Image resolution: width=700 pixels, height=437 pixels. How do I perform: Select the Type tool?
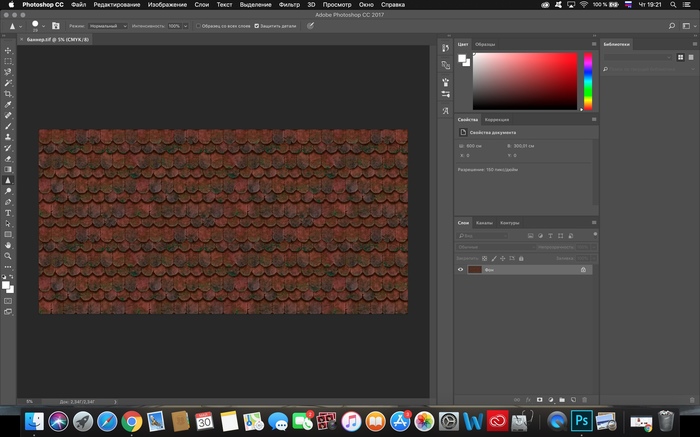click(8, 212)
